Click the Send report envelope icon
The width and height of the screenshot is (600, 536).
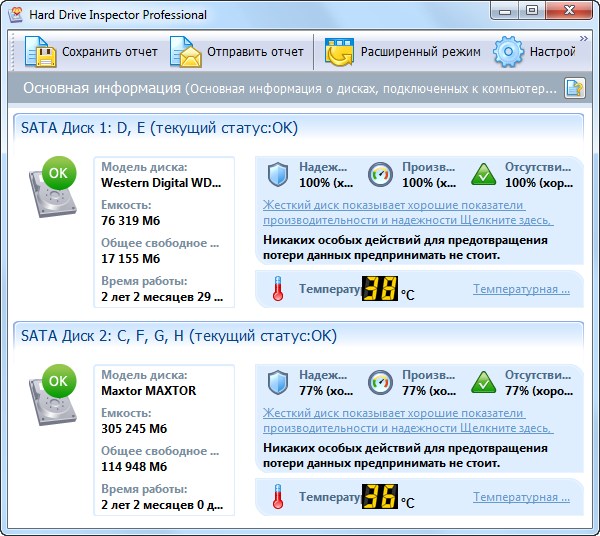tap(186, 52)
